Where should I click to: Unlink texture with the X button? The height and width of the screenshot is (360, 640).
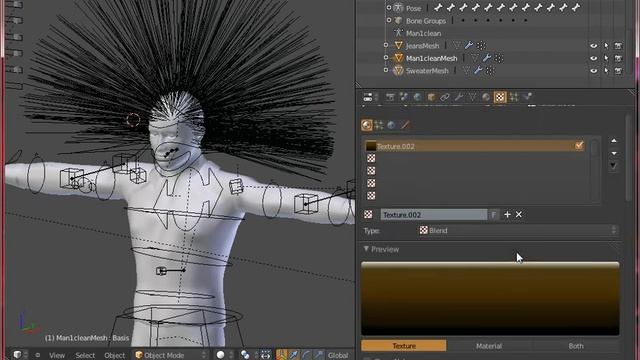point(518,214)
